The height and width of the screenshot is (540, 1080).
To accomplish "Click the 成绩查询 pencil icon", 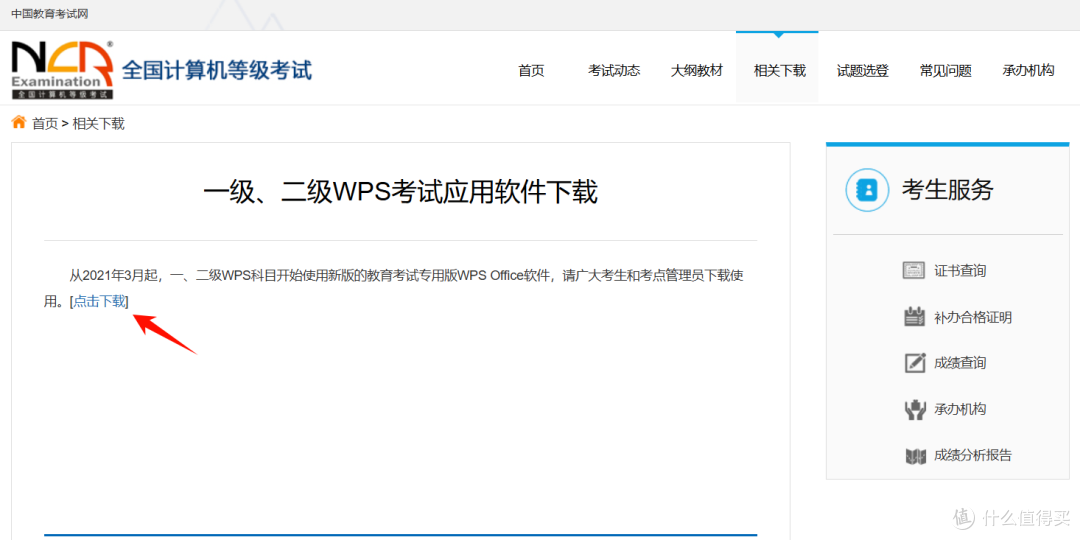I will click(x=914, y=363).
